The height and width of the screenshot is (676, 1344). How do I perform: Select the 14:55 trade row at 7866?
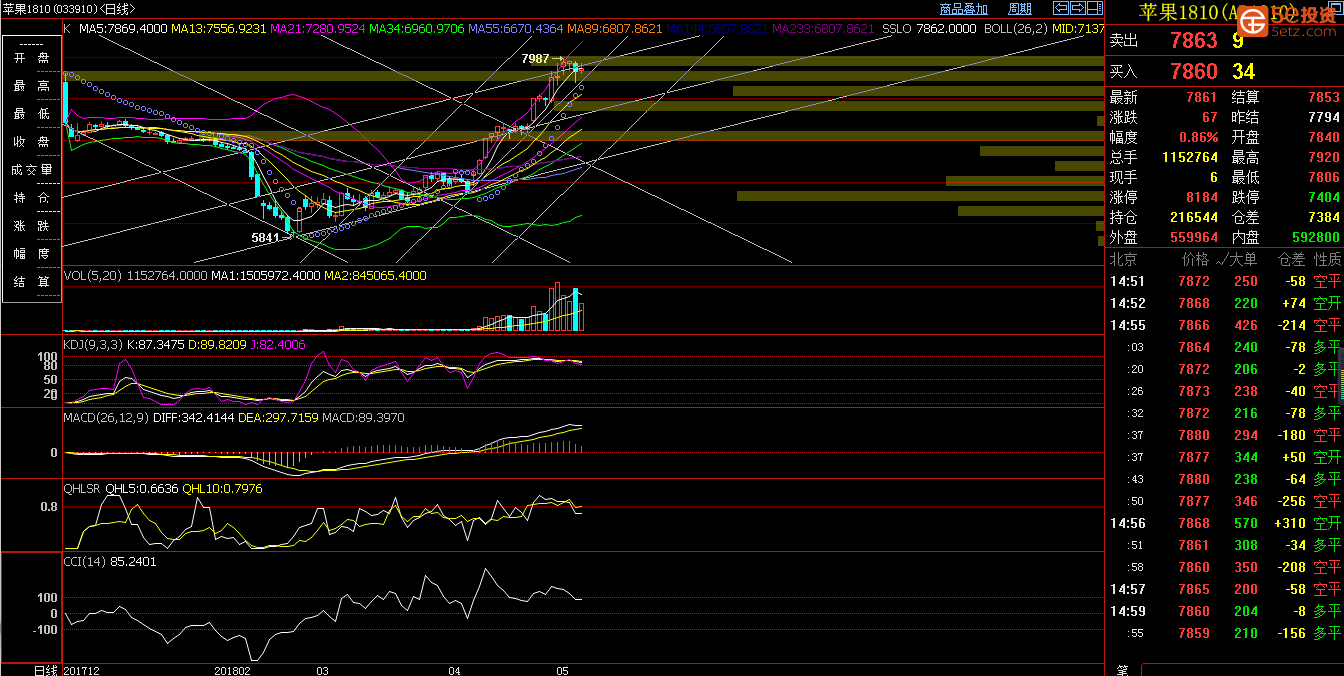pos(1225,325)
